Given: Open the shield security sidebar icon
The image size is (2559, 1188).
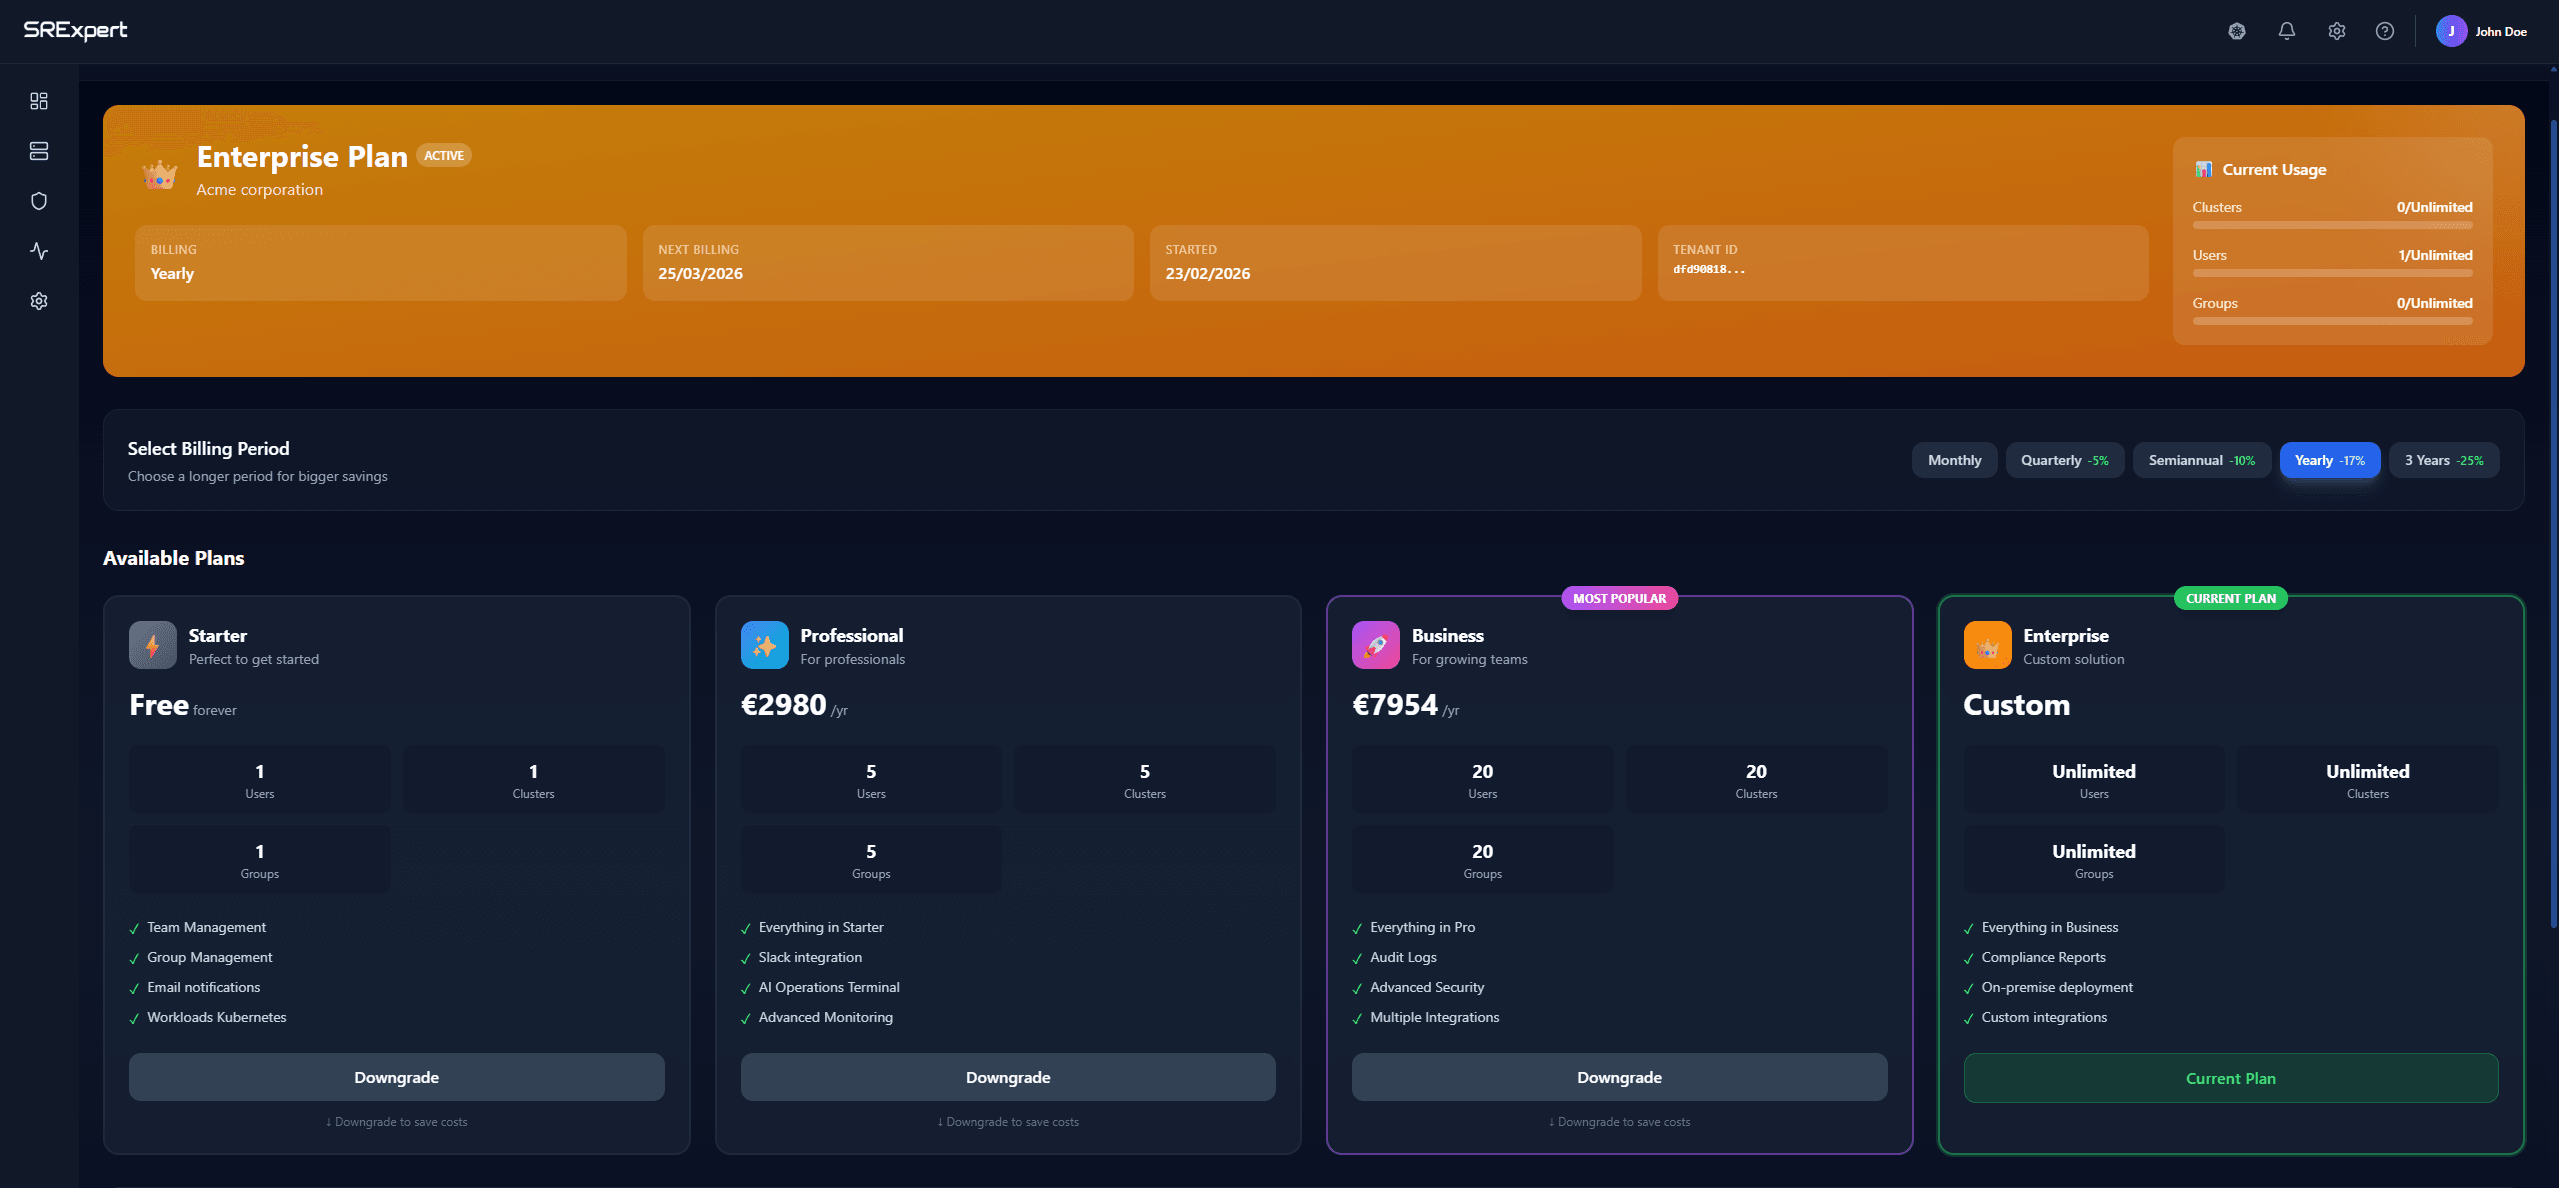Looking at the screenshot, I should 39,201.
